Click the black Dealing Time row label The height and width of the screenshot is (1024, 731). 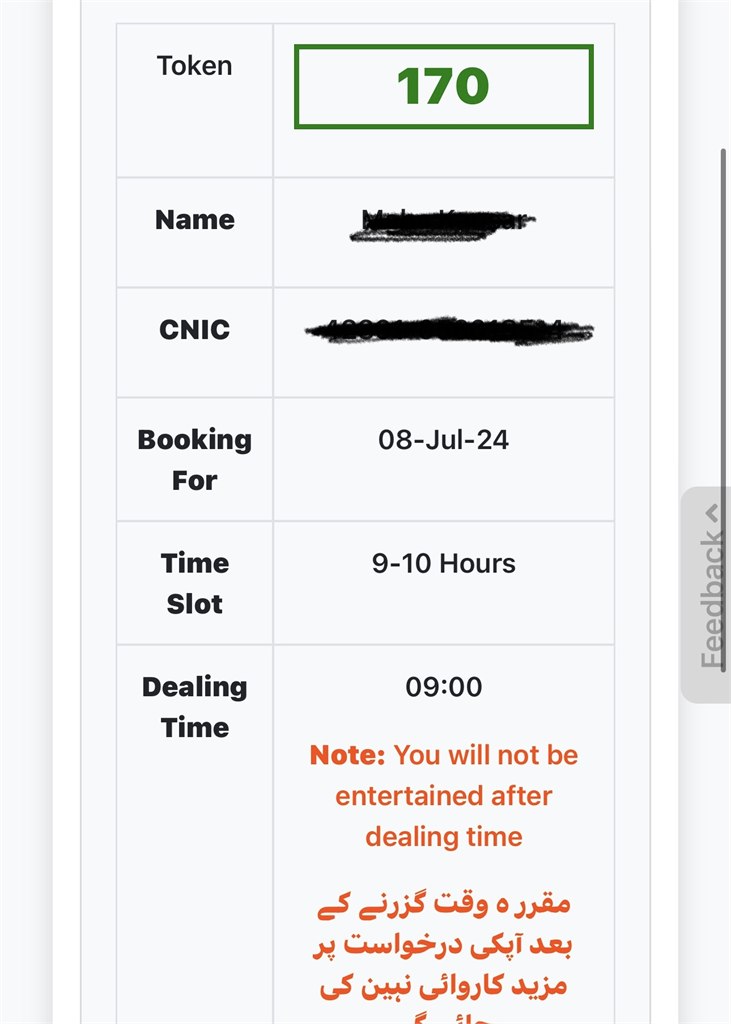[x=194, y=707]
